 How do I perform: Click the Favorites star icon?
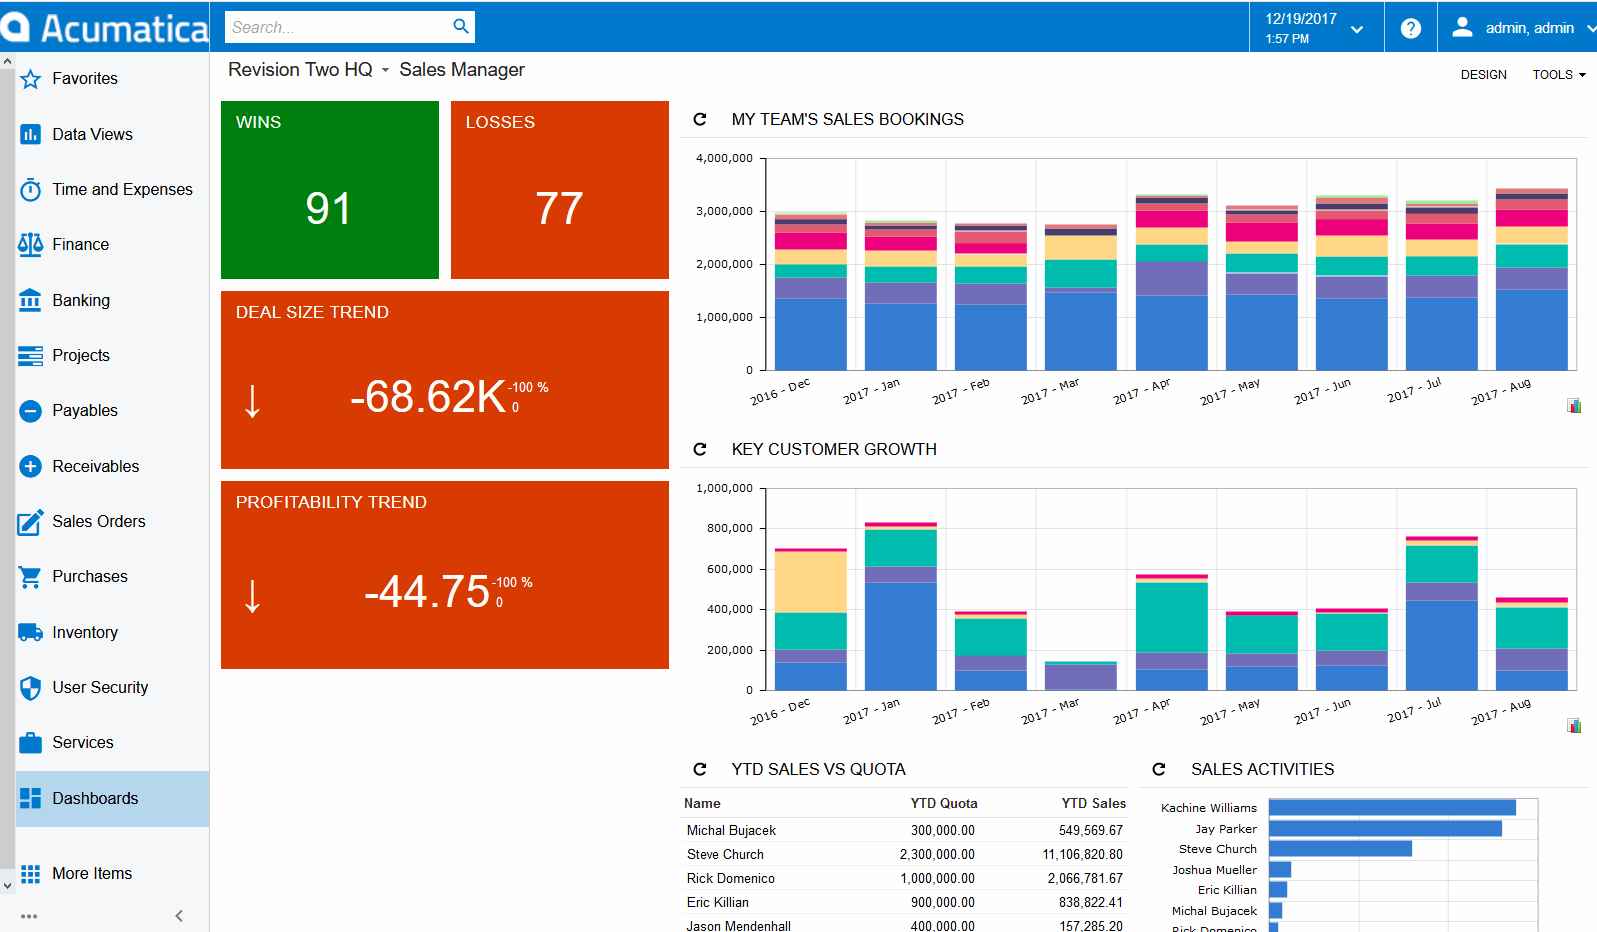pyautogui.click(x=31, y=79)
